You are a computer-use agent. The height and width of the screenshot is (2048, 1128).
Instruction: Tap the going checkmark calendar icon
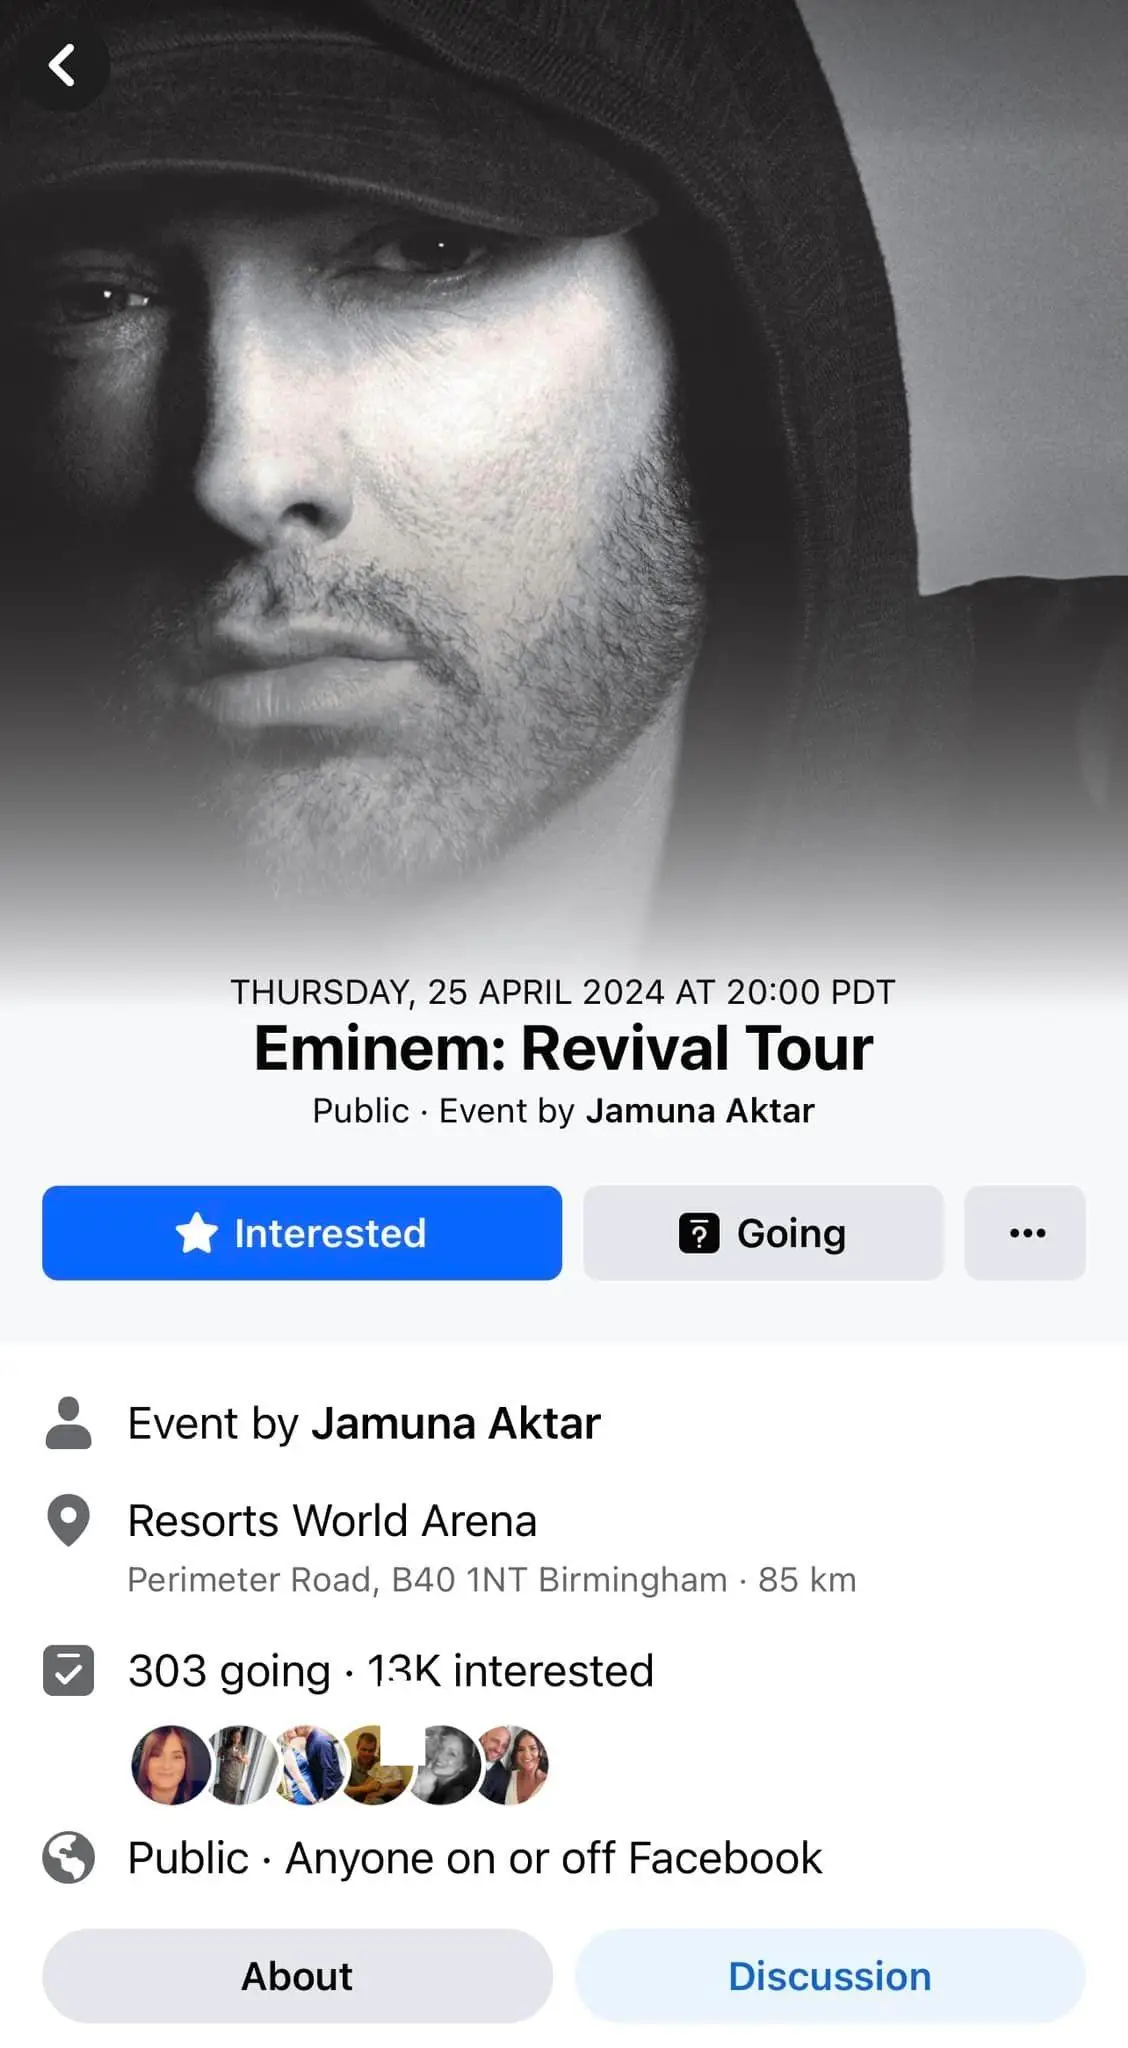(68, 1670)
